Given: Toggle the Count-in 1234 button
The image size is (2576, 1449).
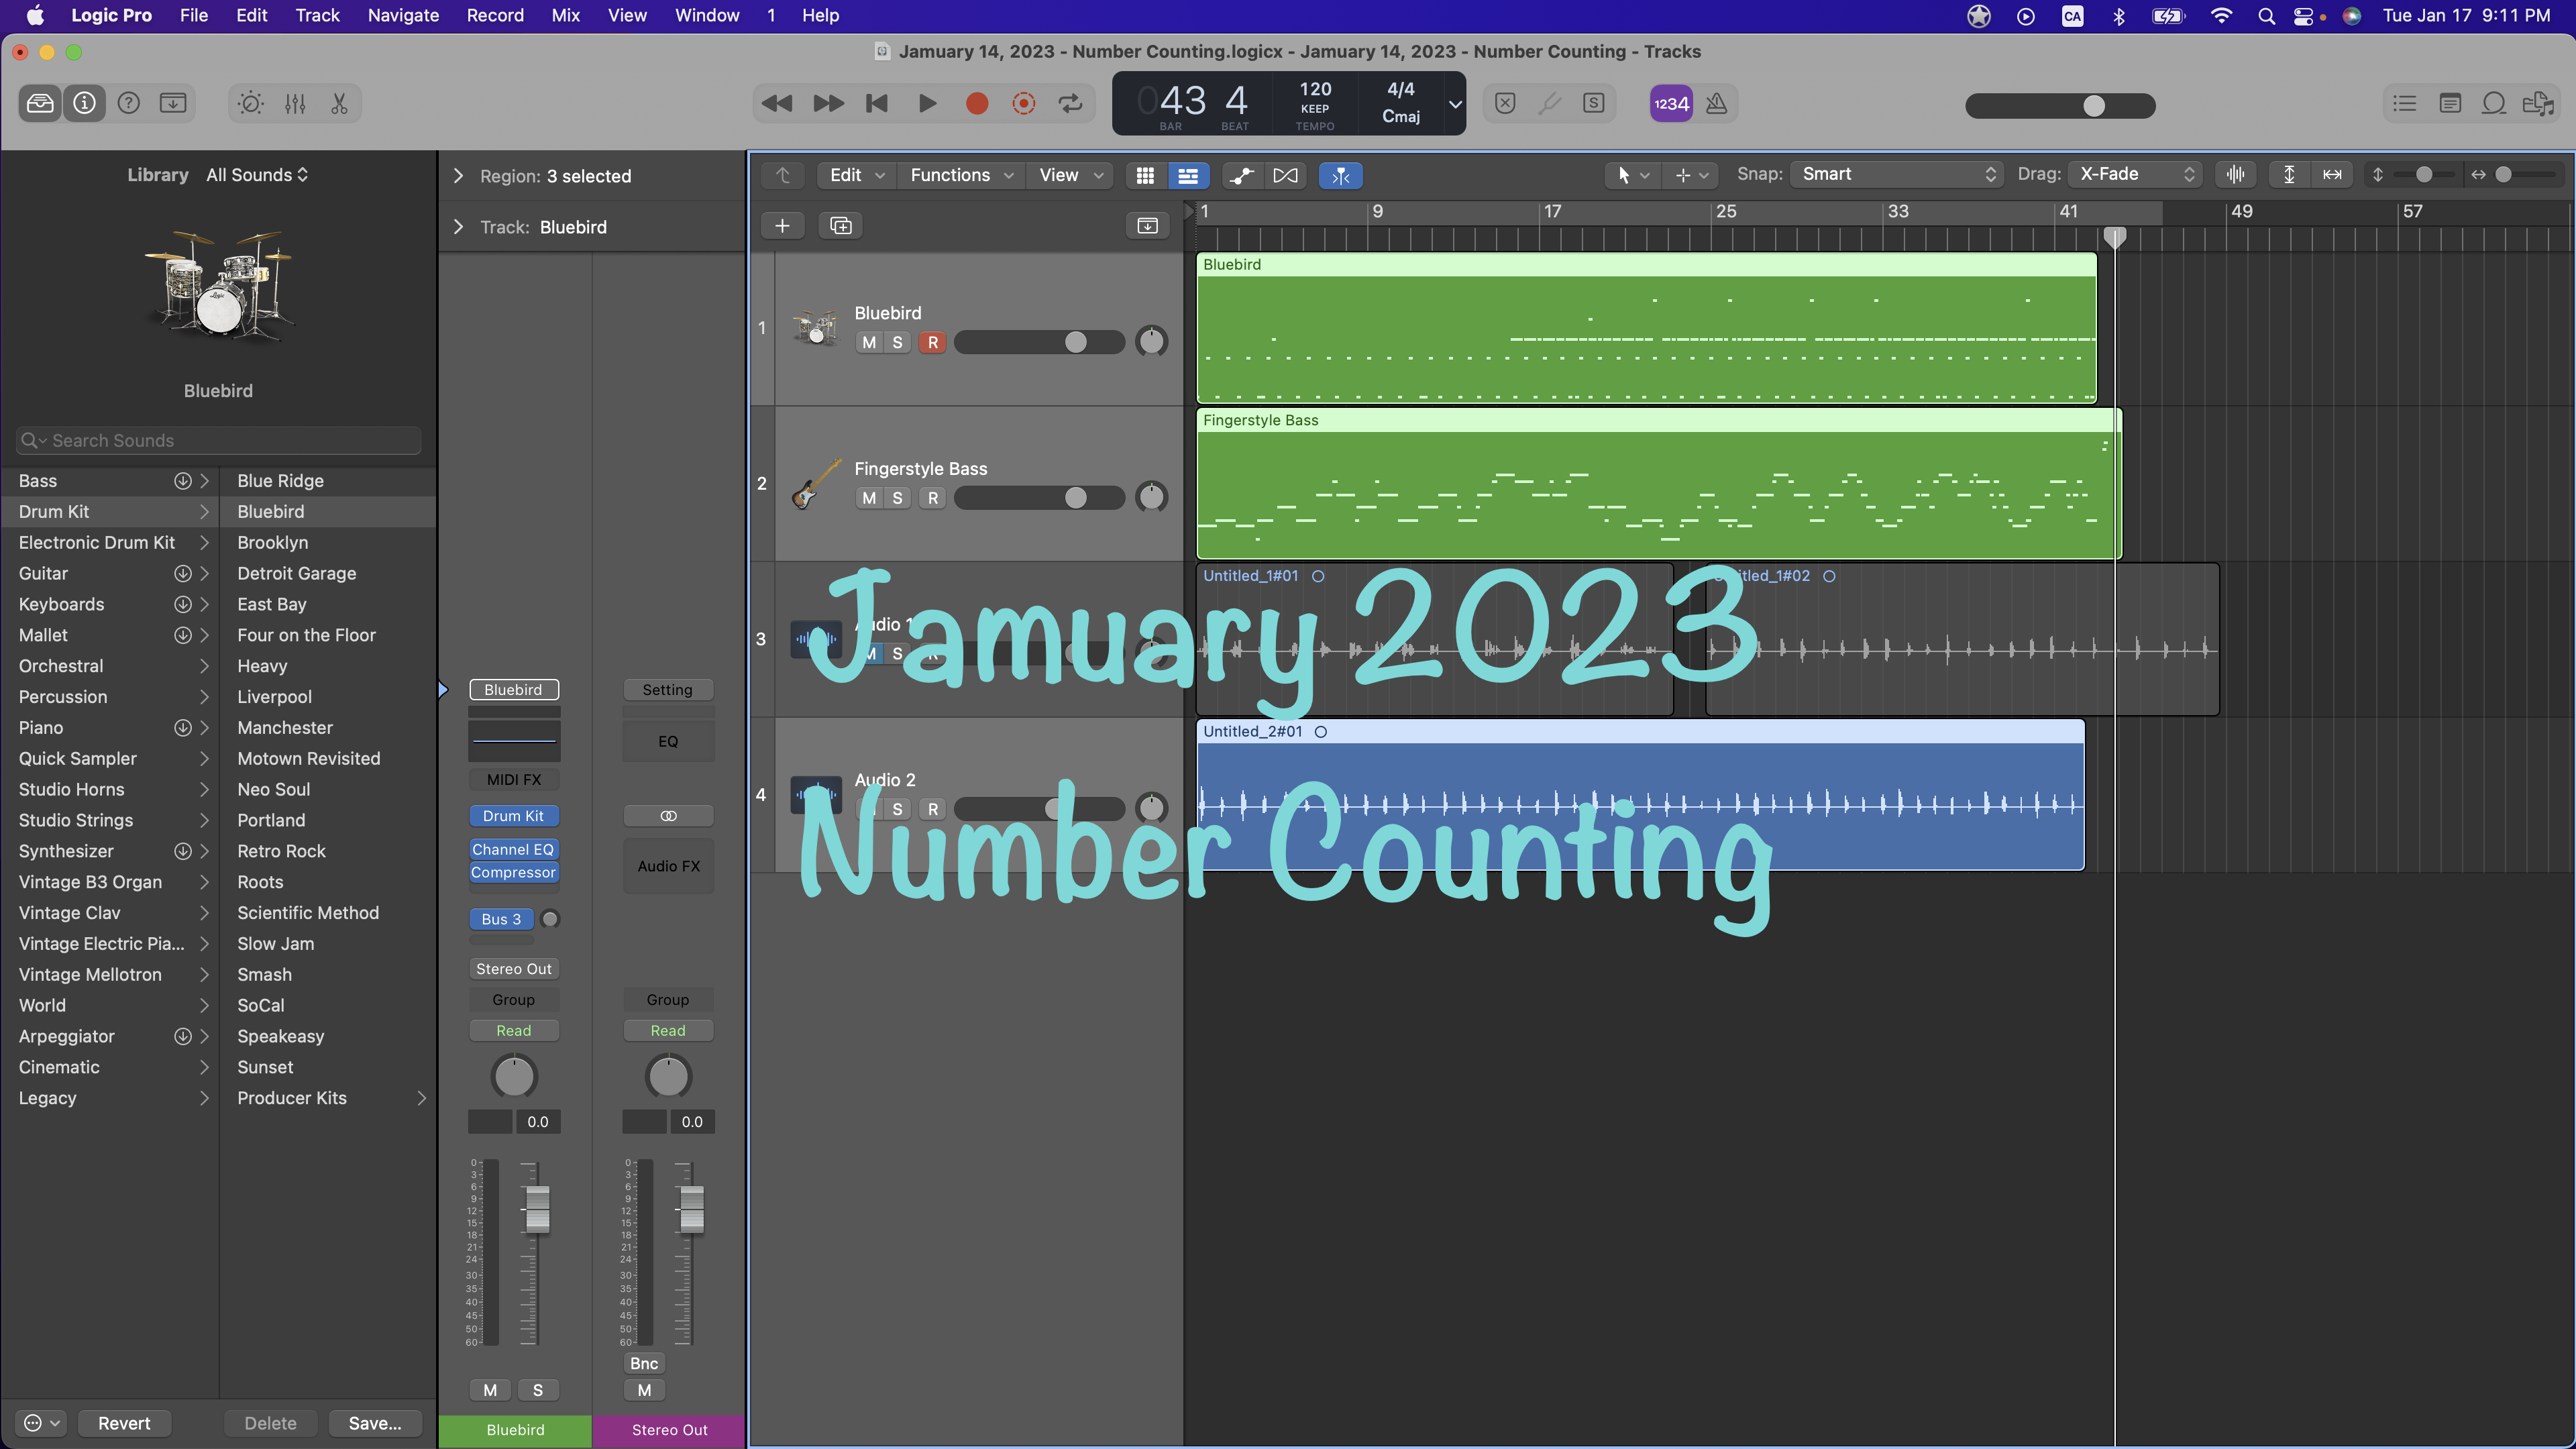Looking at the screenshot, I should 1671,103.
